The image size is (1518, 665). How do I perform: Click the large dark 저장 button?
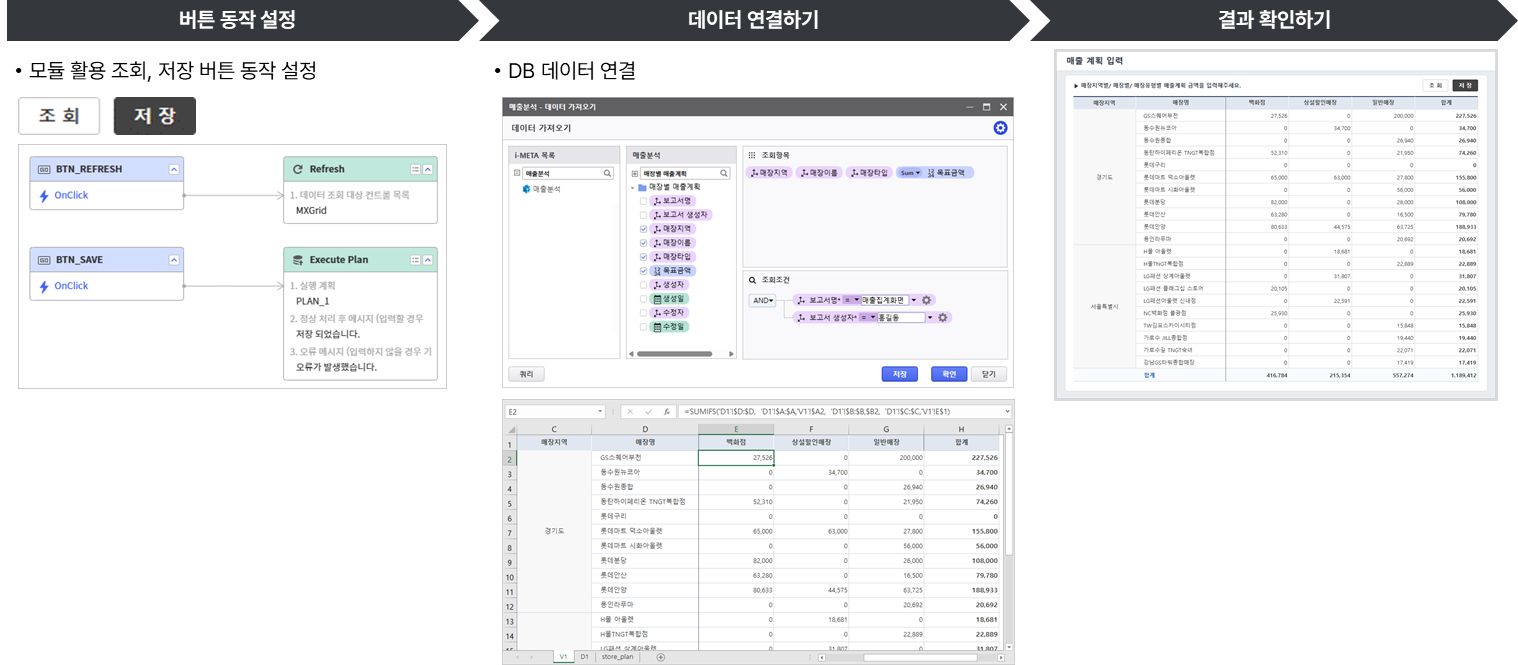(x=155, y=116)
